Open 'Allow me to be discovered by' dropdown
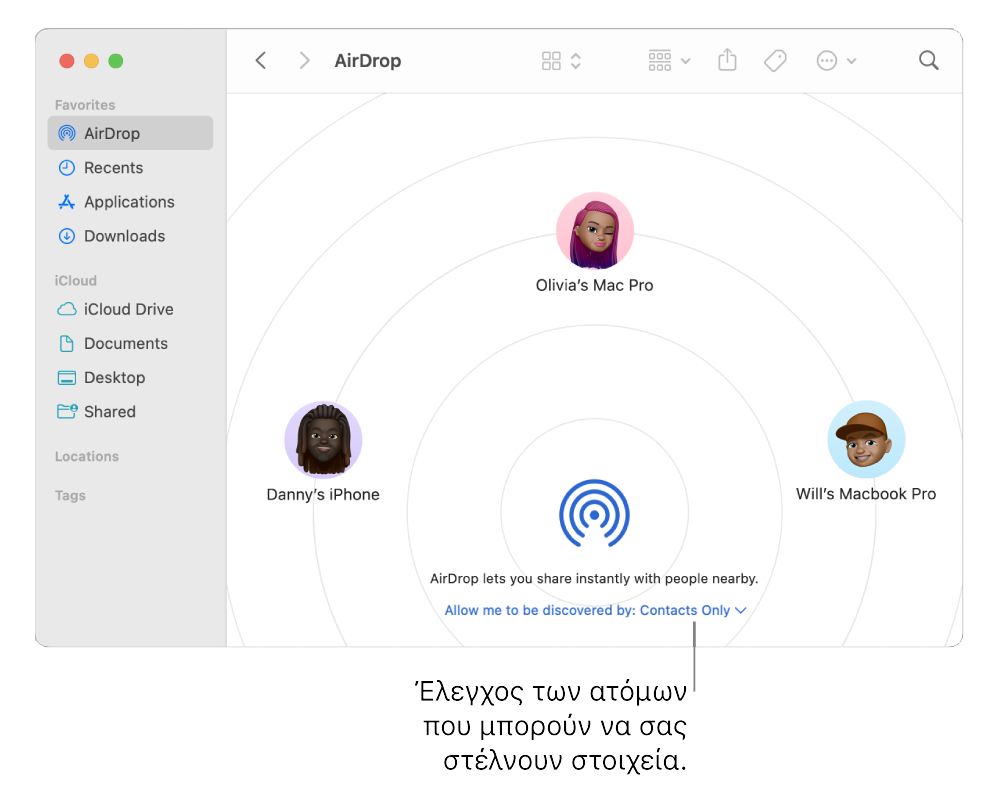Screen dimensions: 1000x808 point(595,610)
